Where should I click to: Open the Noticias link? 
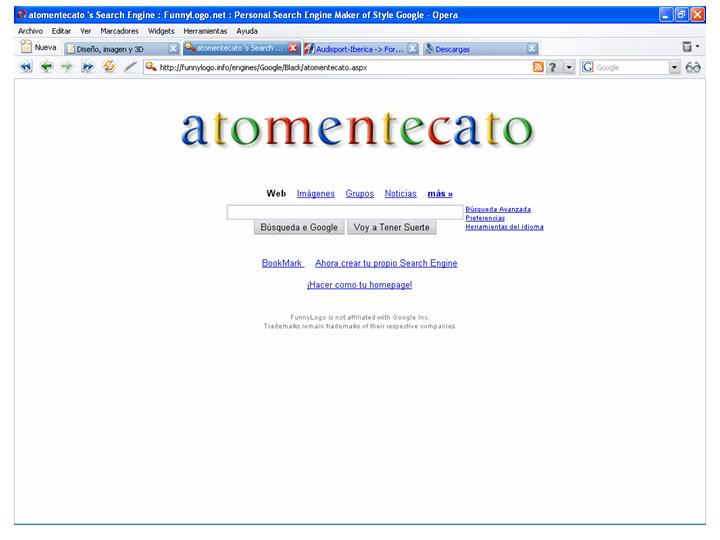click(400, 193)
